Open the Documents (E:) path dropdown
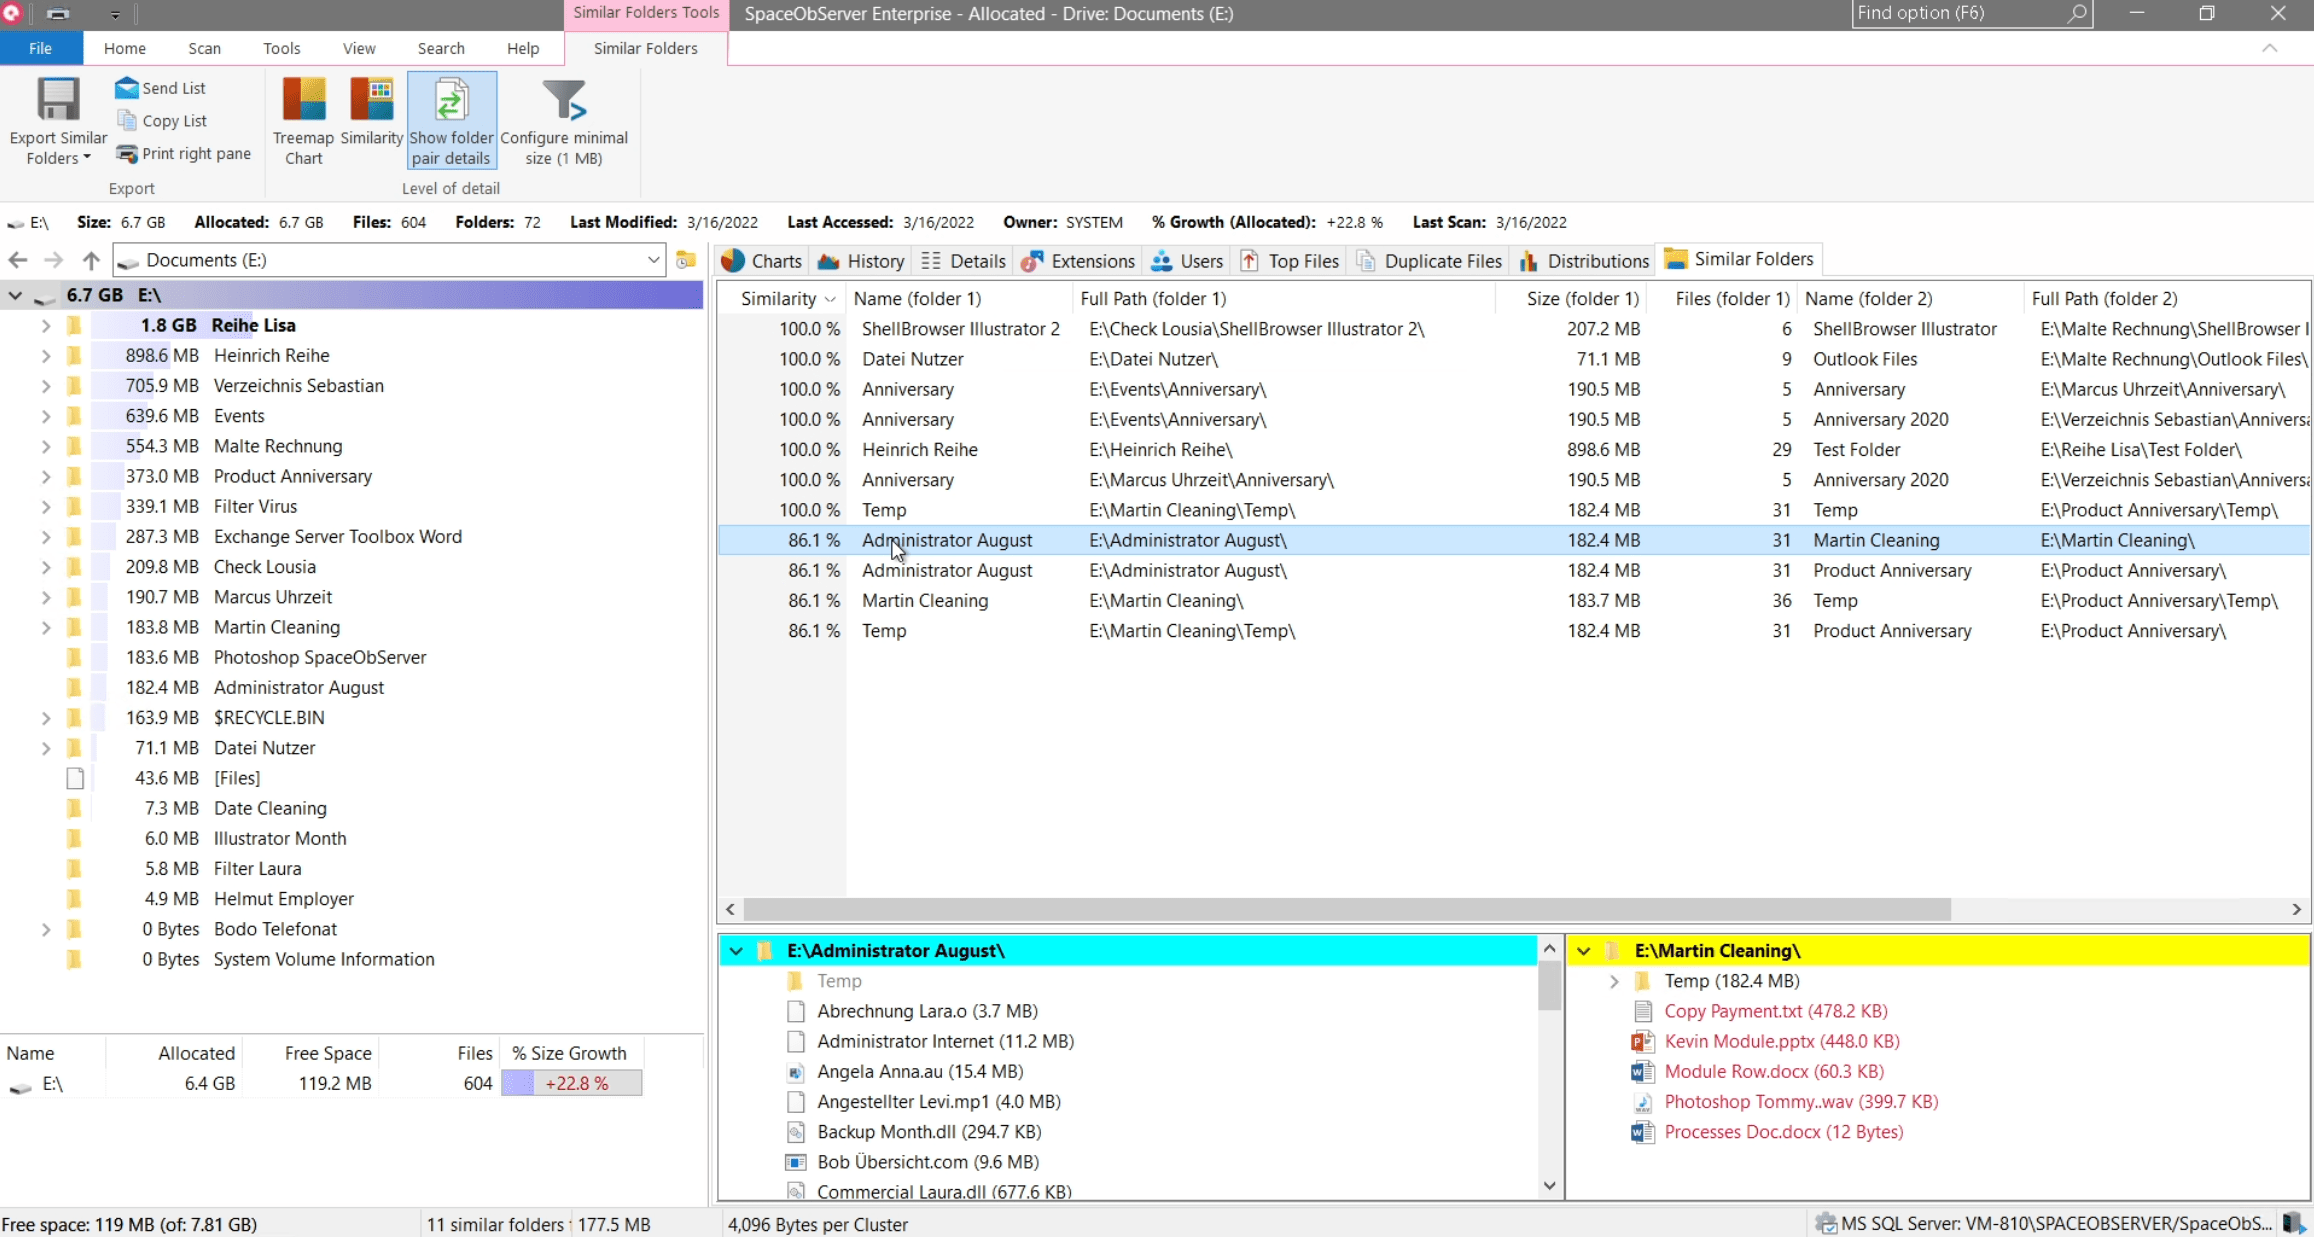Image resolution: width=2317 pixels, height=1237 pixels. tap(653, 260)
